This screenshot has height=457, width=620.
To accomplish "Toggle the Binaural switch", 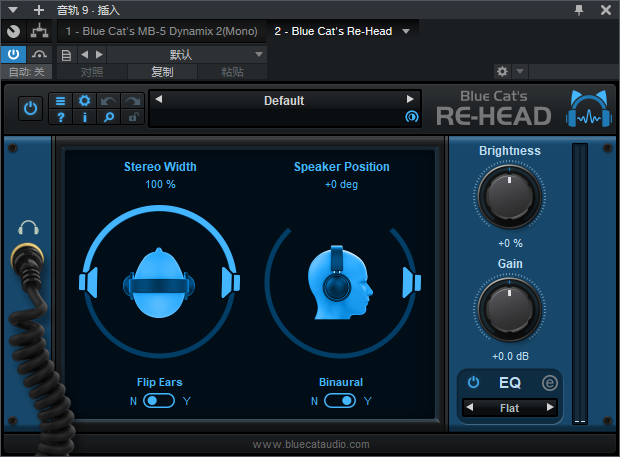I will (340, 401).
